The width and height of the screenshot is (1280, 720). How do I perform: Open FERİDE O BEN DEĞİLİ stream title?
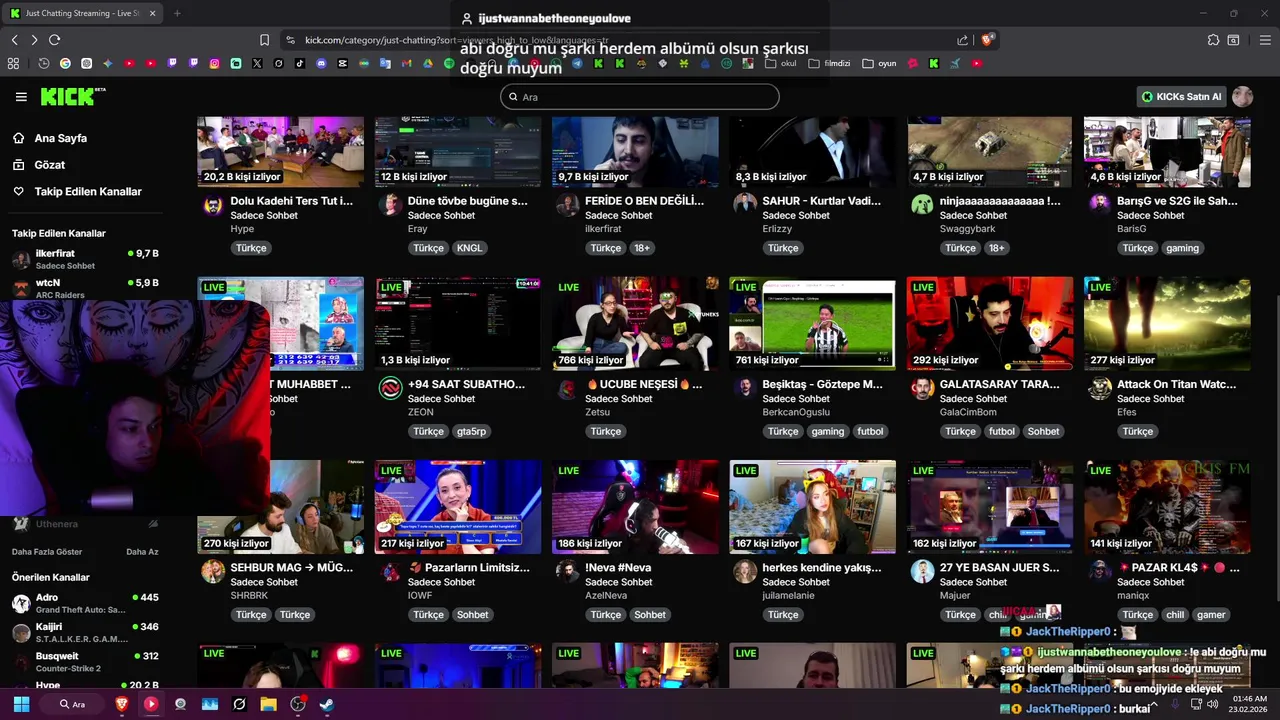644,201
